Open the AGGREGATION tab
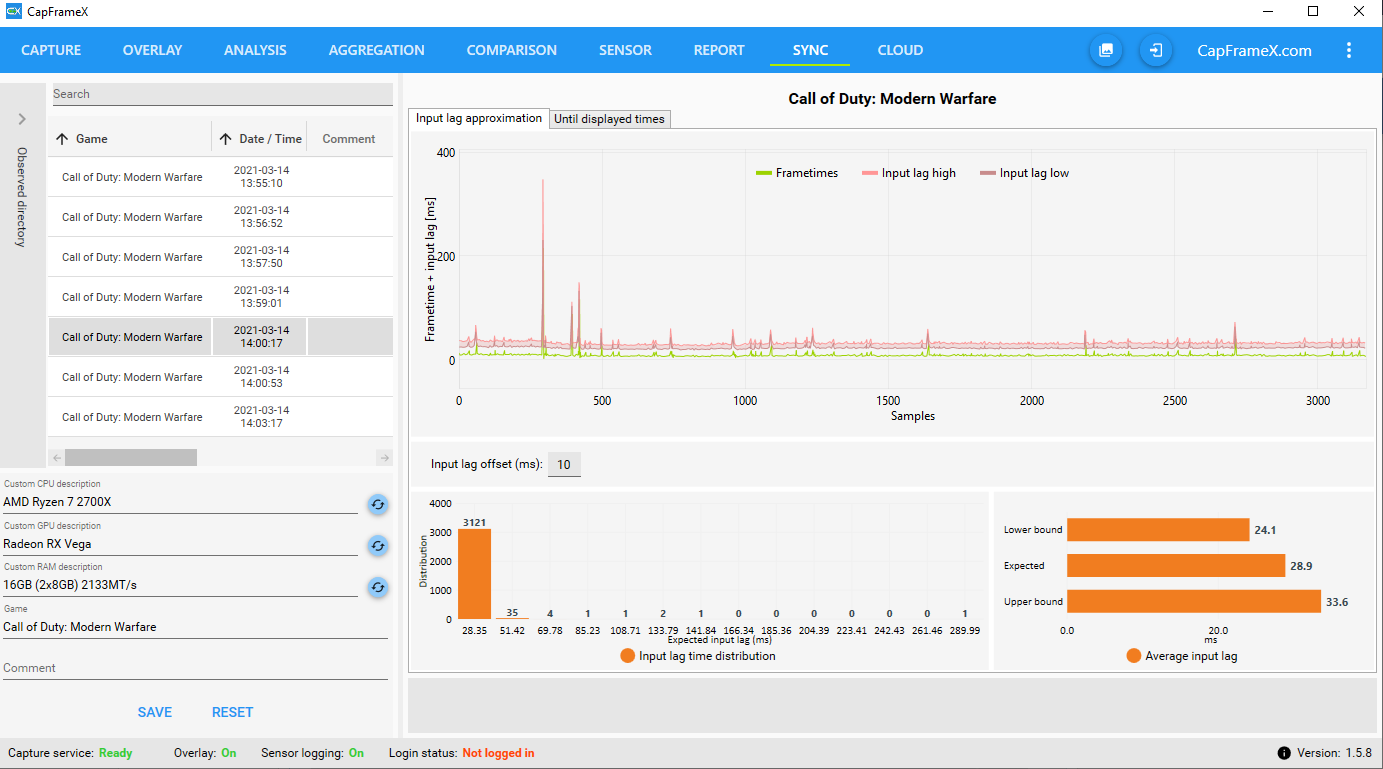Image resolution: width=1383 pixels, height=769 pixels. [x=376, y=50]
